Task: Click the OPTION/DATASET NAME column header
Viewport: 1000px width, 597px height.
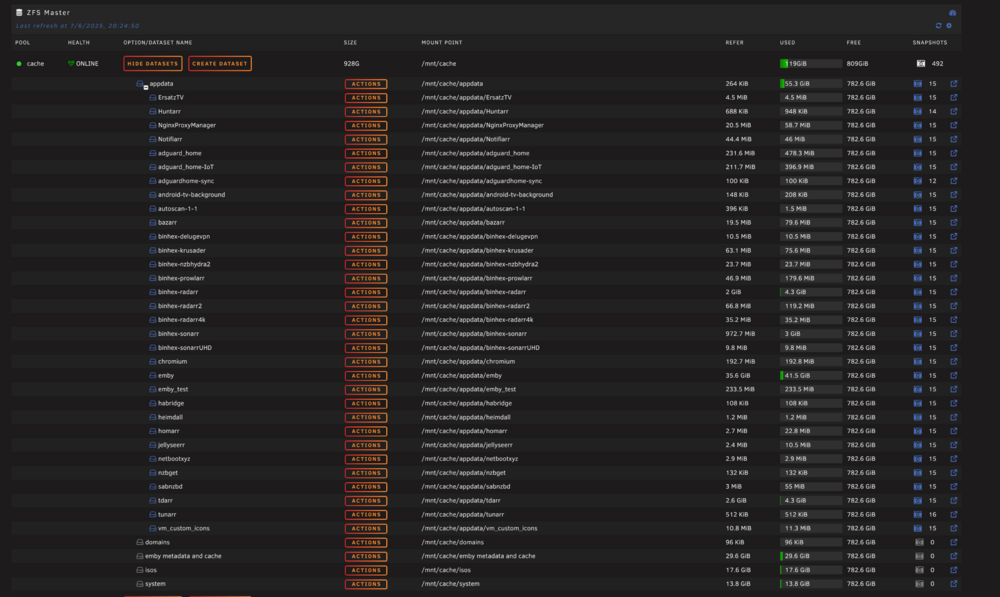Action: tap(158, 43)
